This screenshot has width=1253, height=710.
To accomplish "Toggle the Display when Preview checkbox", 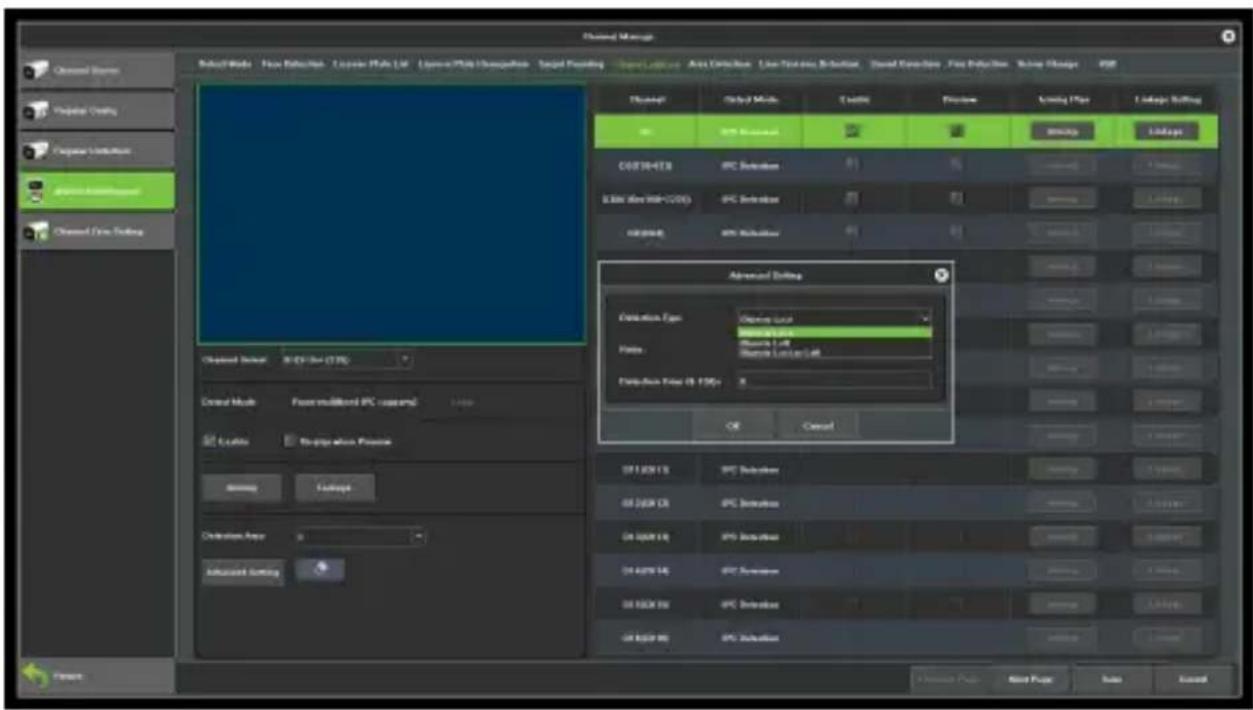I will click(x=291, y=441).
